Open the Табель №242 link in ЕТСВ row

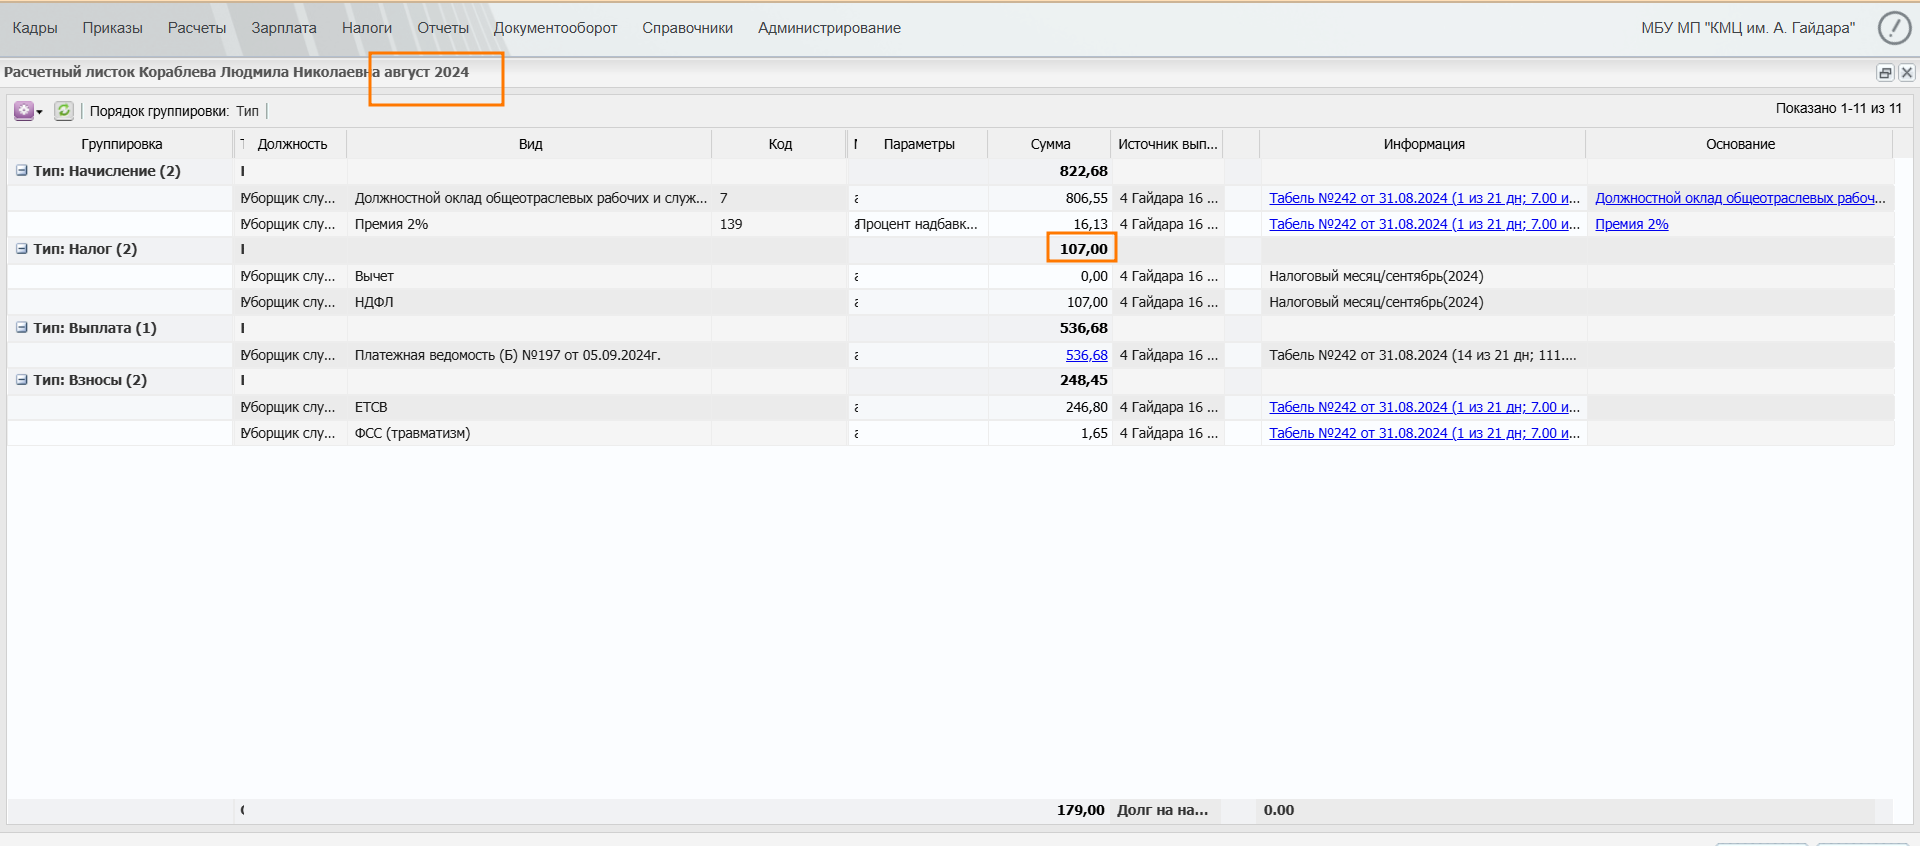[1424, 407]
